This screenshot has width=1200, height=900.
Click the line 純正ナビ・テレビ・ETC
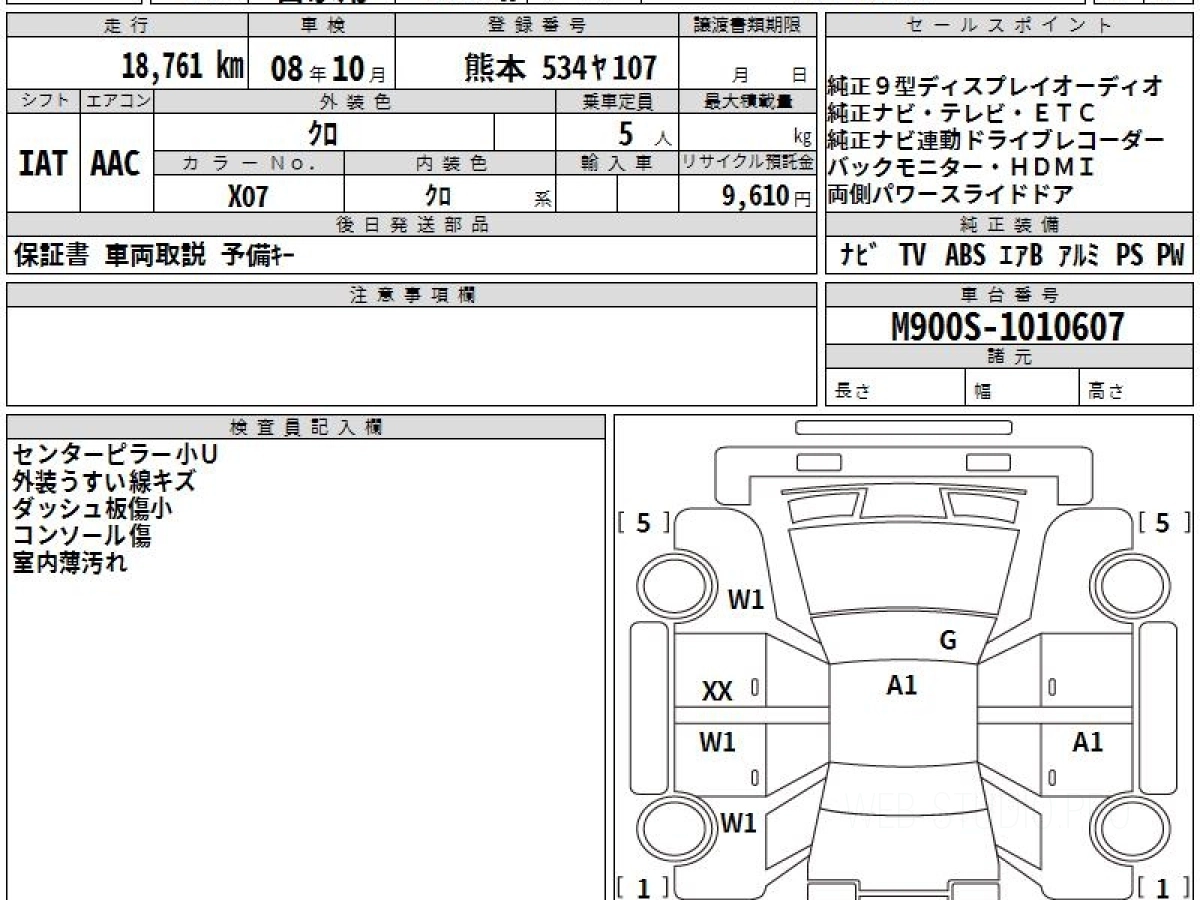tap(961, 113)
